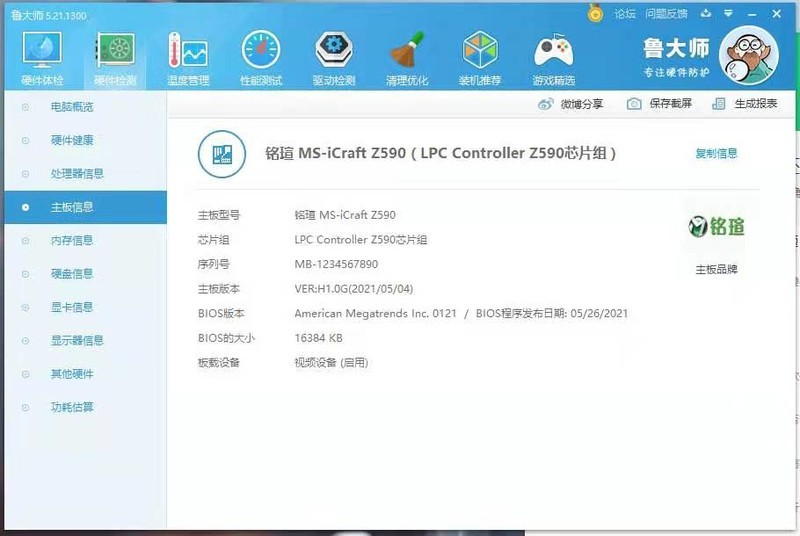
Task: Open 游戏精选 gamepad icon
Action: tap(554, 58)
